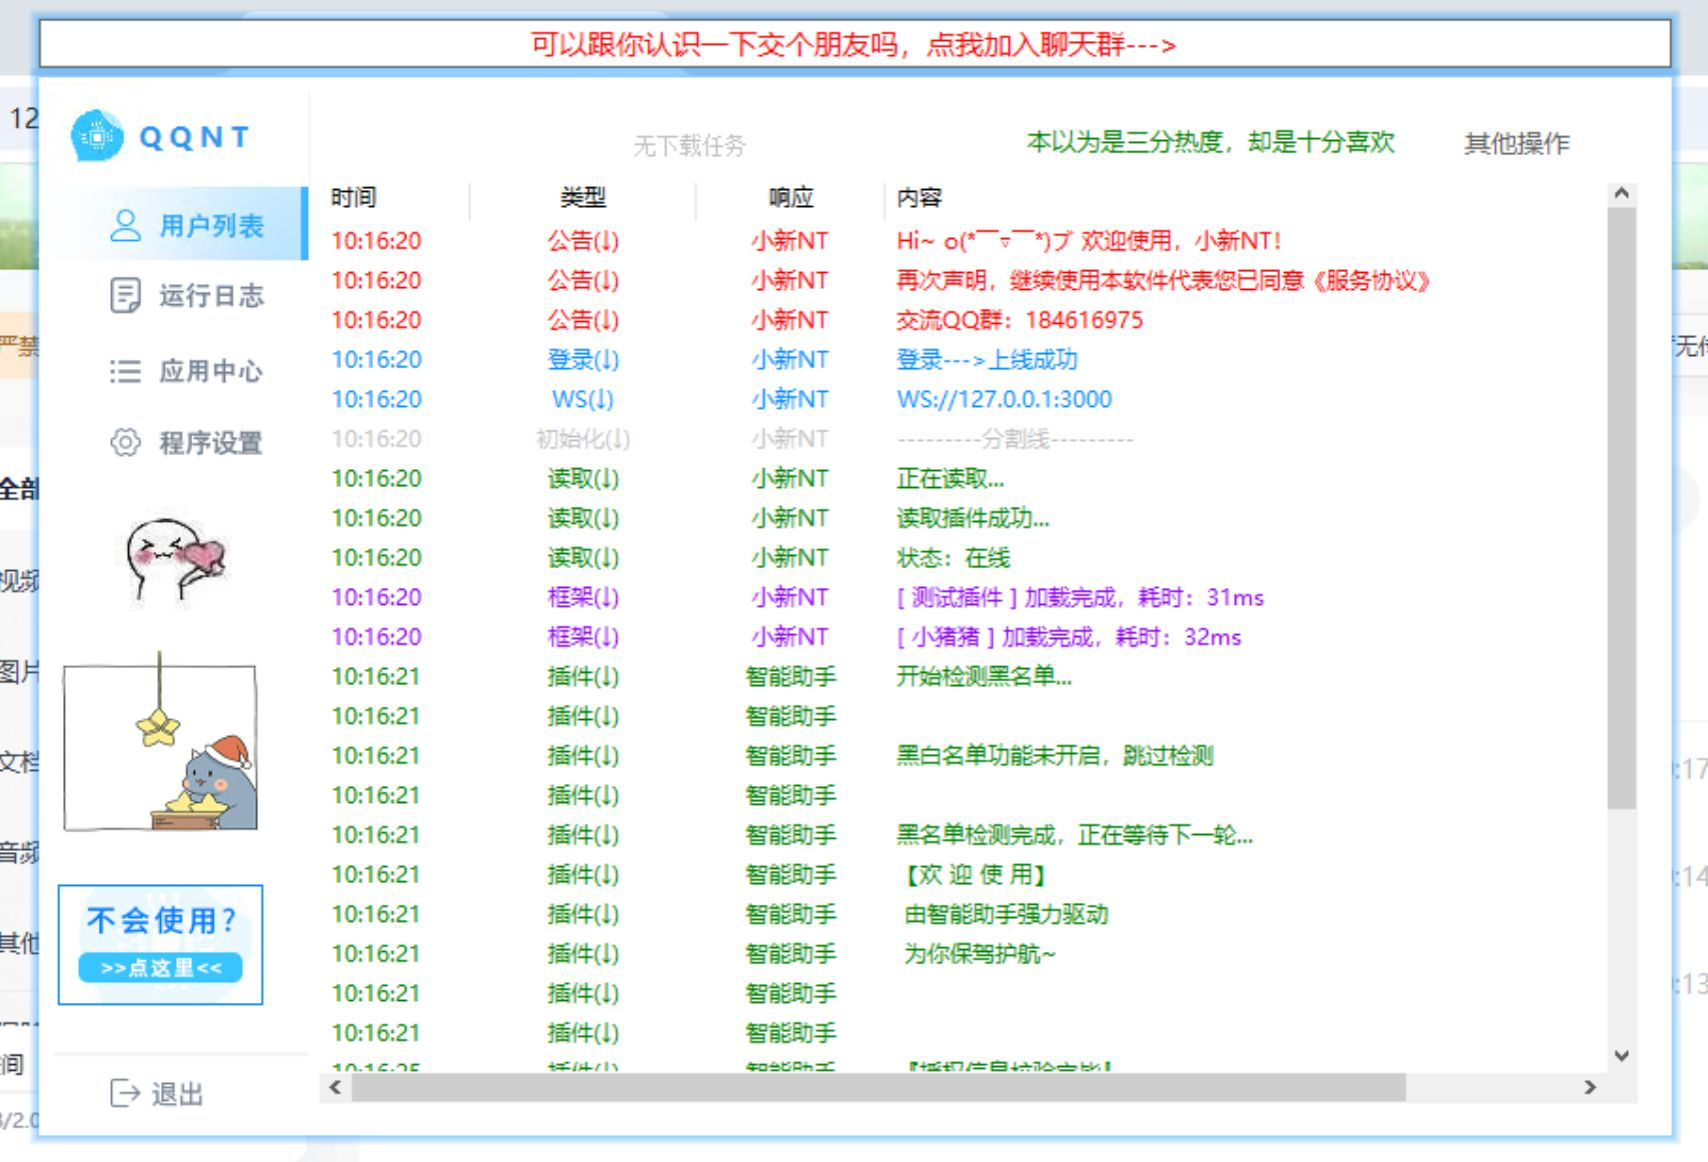The image size is (1708, 1162).
Task: Click the run log document icon
Action: click(x=125, y=296)
